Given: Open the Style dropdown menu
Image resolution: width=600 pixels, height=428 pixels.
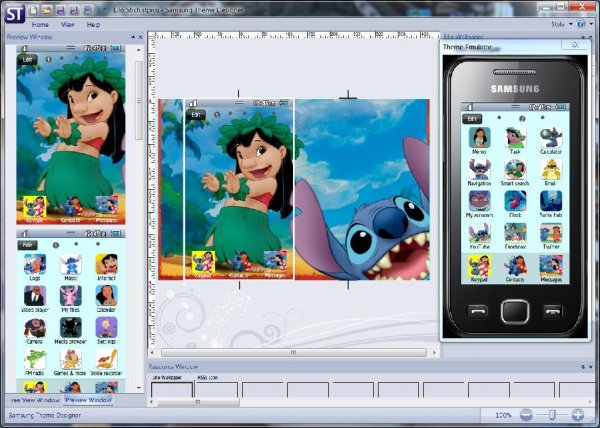Looking at the screenshot, I should pos(562,24).
